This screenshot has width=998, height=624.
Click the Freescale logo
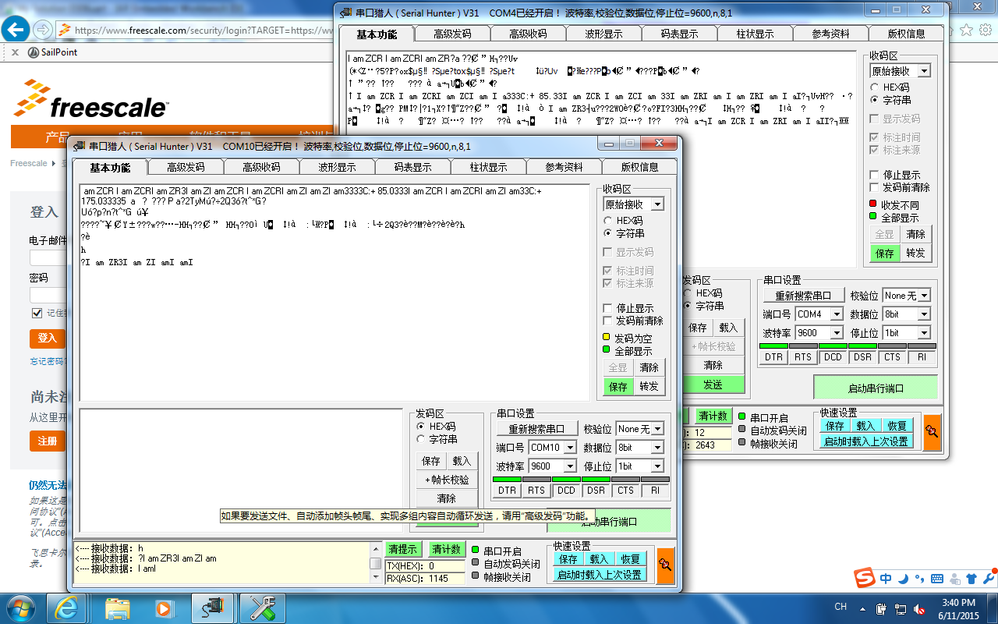(90, 100)
